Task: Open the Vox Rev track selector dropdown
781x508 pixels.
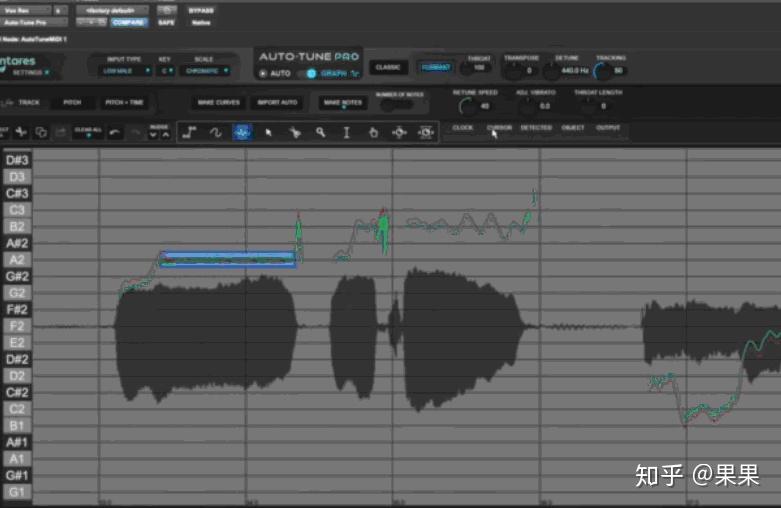Action: [x=25, y=10]
